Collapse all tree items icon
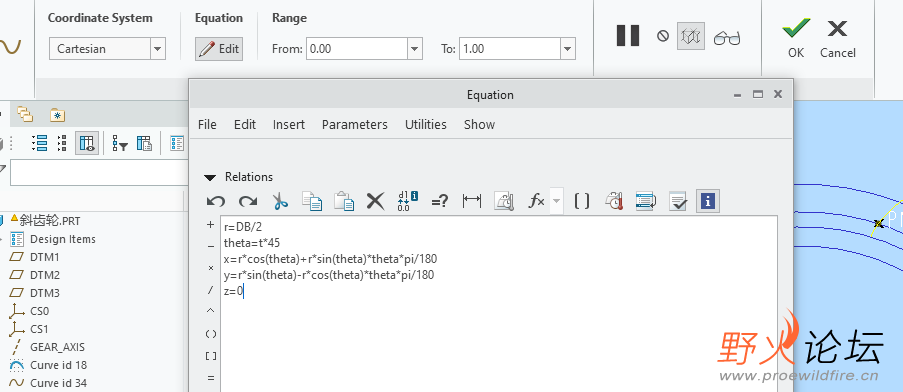Viewport: 903px width, 392px height. [62, 143]
